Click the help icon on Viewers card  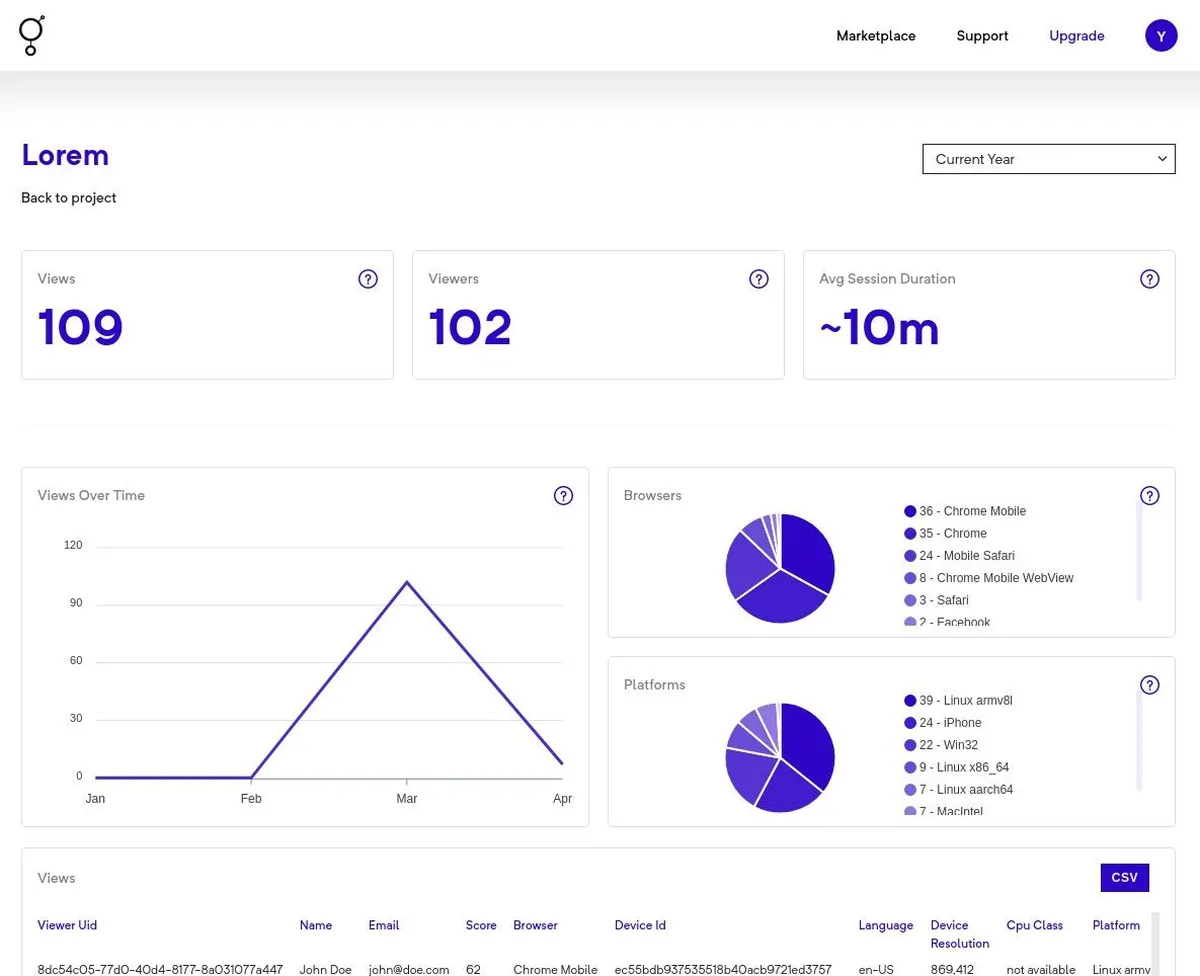pos(759,279)
